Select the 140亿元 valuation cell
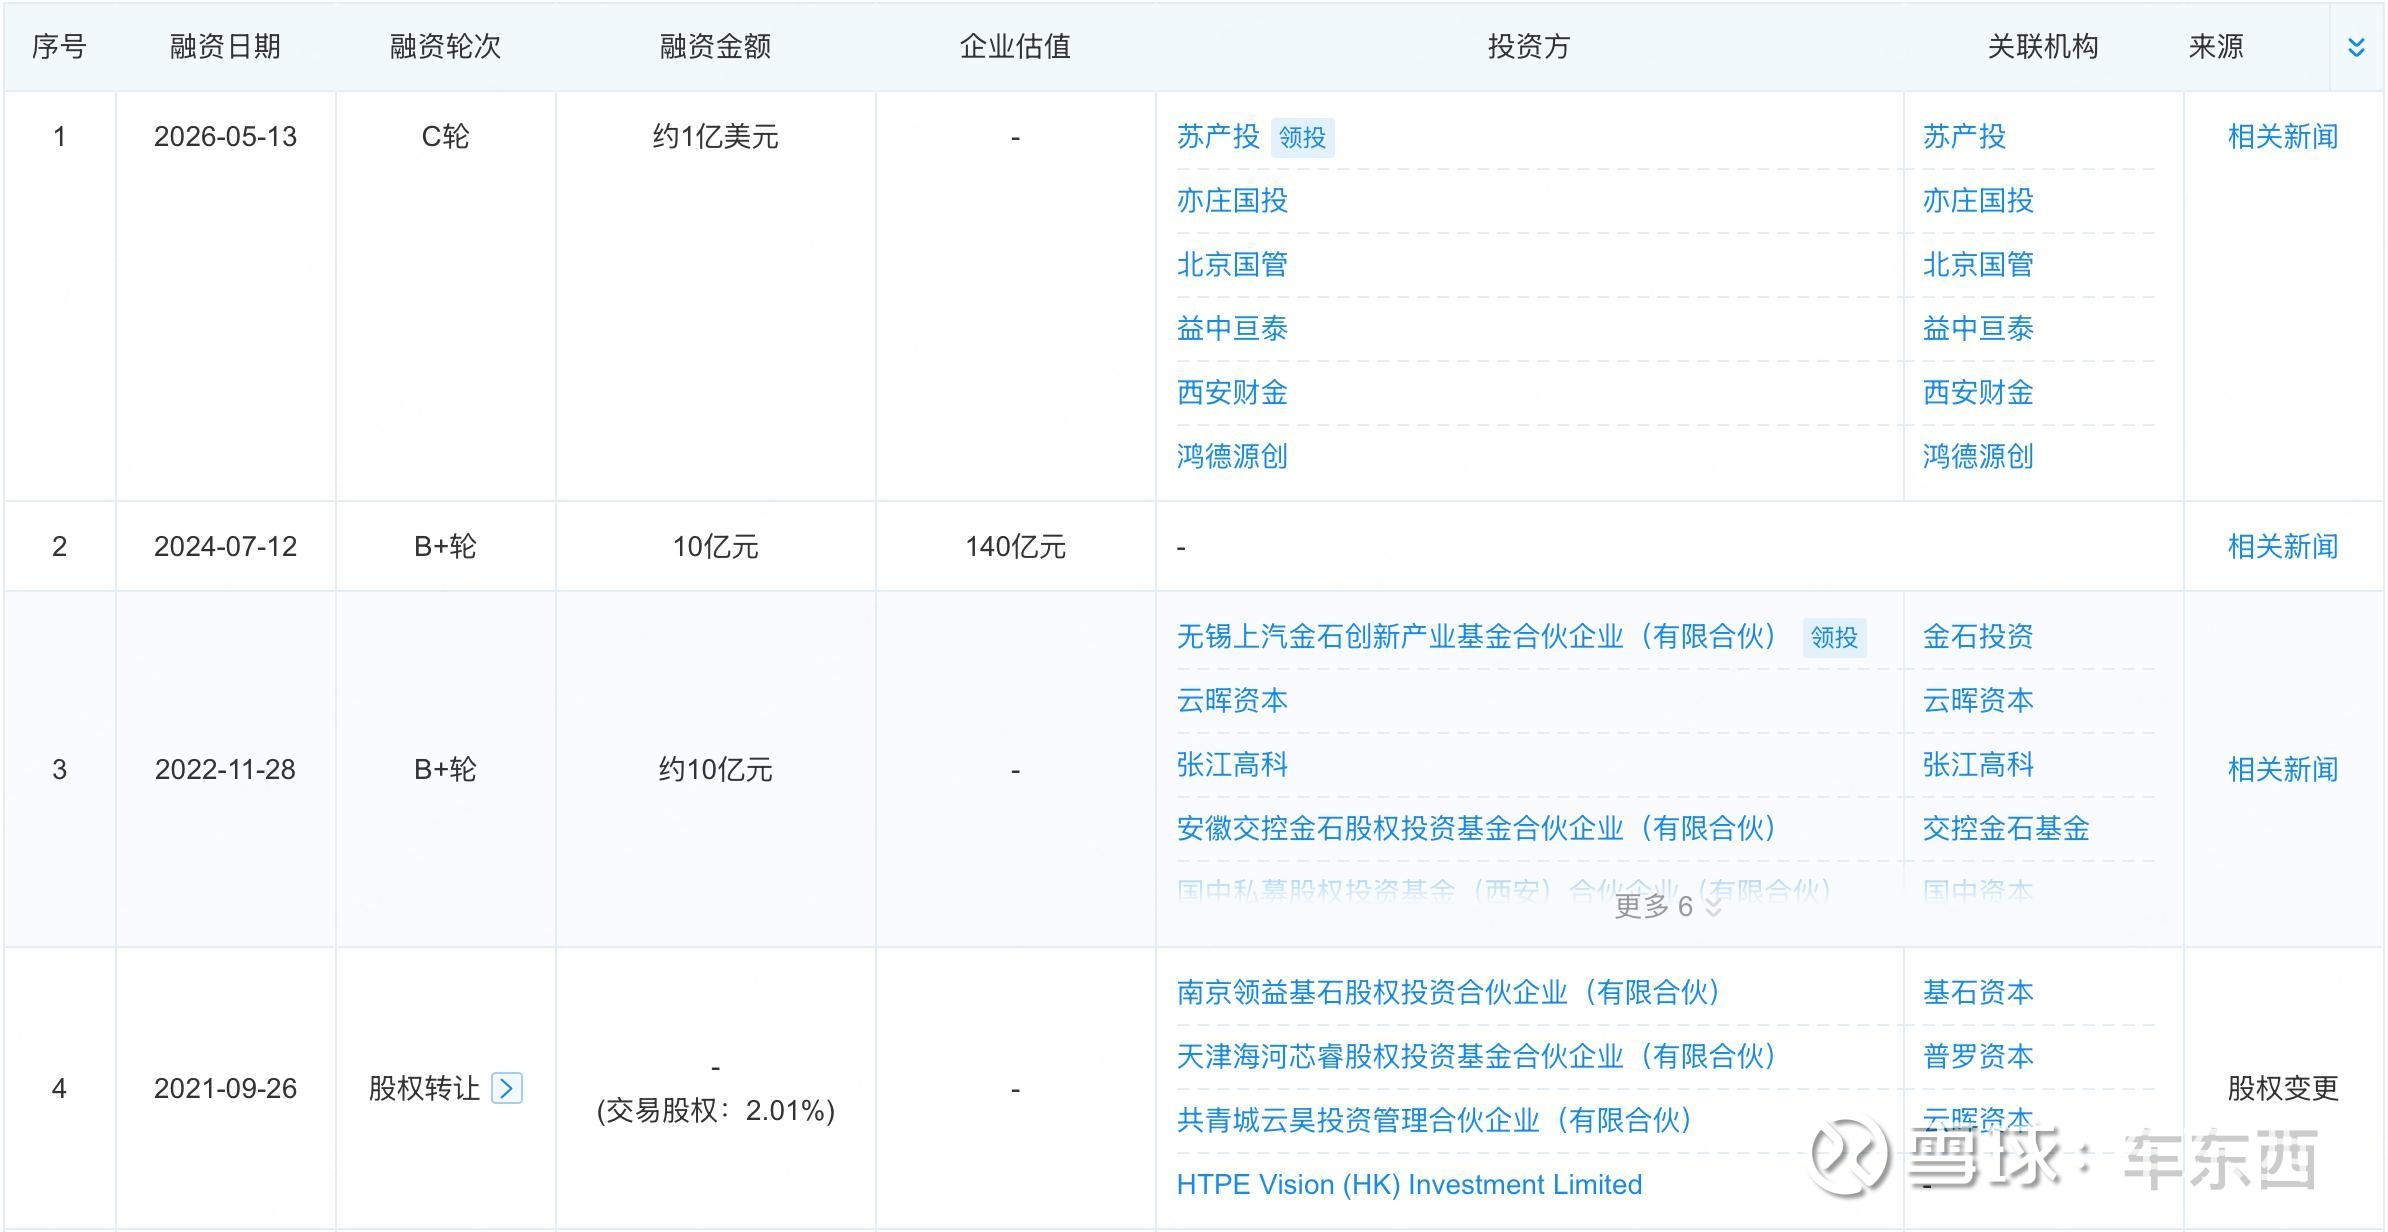 pyautogui.click(x=1015, y=547)
